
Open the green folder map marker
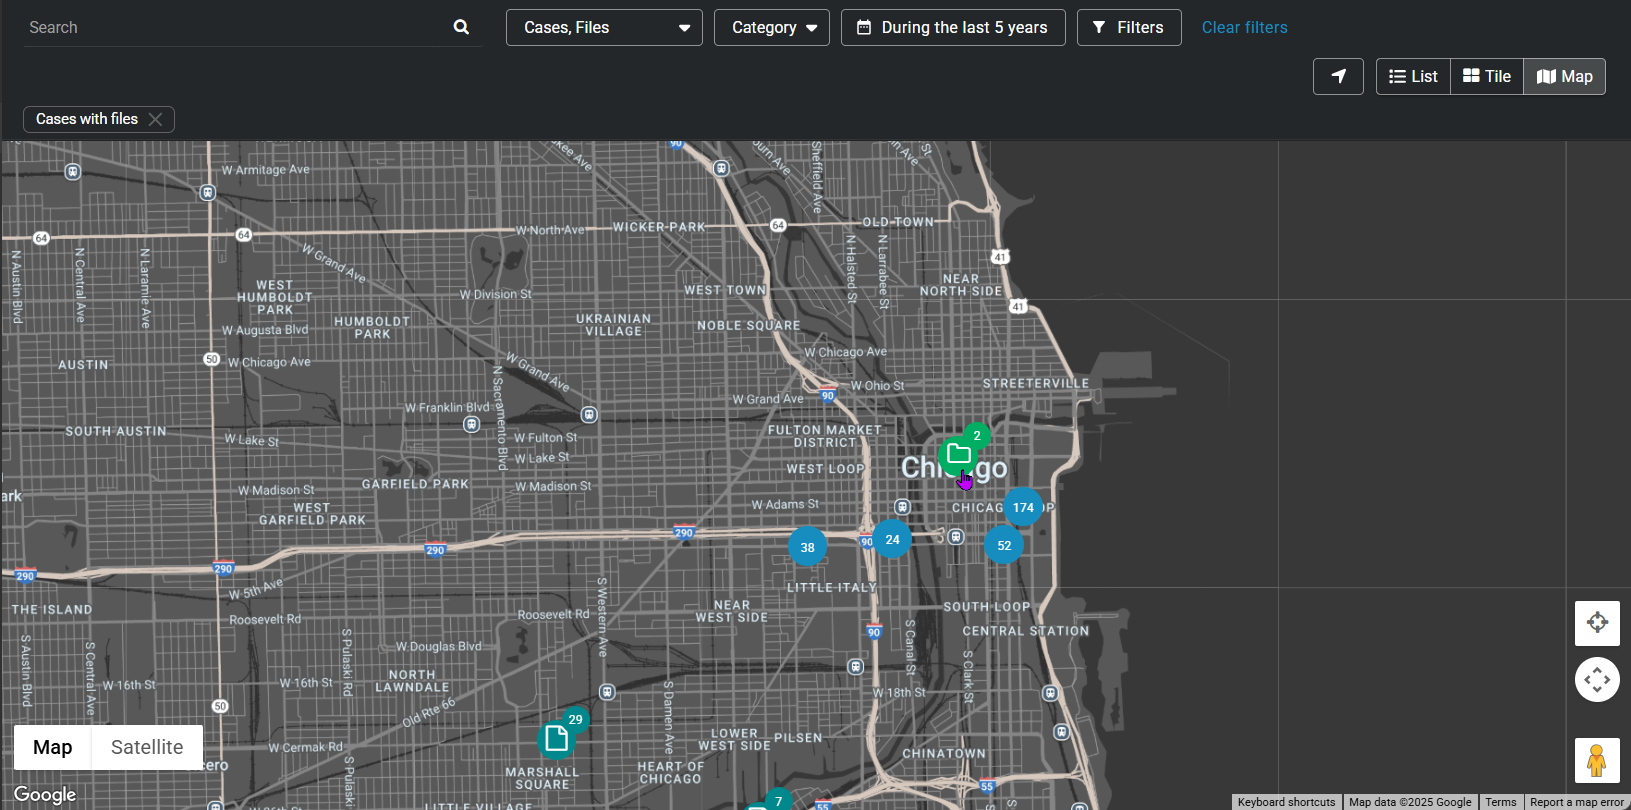pyautogui.click(x=958, y=455)
